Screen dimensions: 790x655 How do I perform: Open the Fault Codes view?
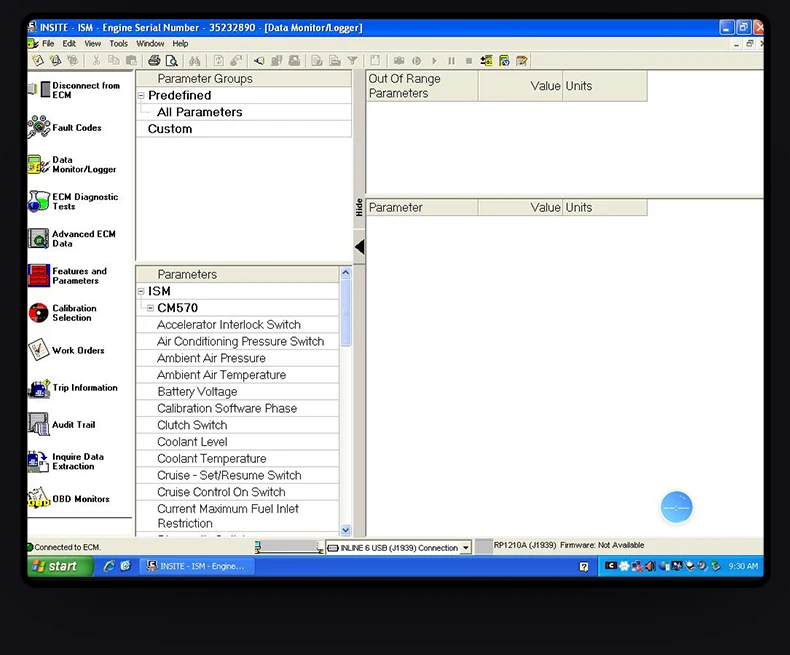point(65,127)
